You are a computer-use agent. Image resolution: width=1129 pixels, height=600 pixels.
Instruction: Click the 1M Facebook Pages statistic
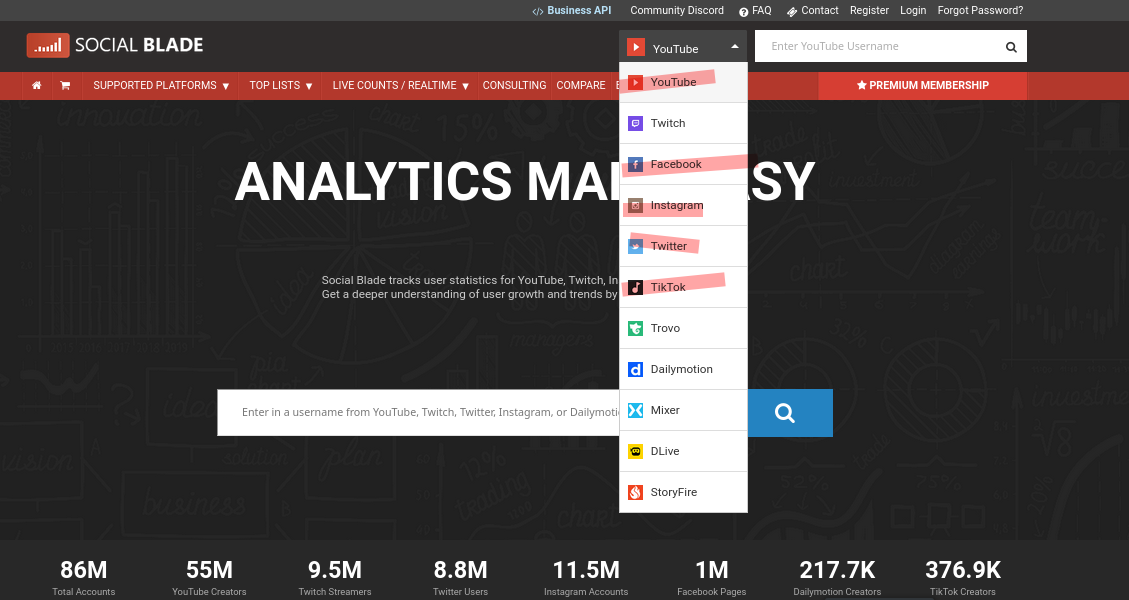coord(711,578)
